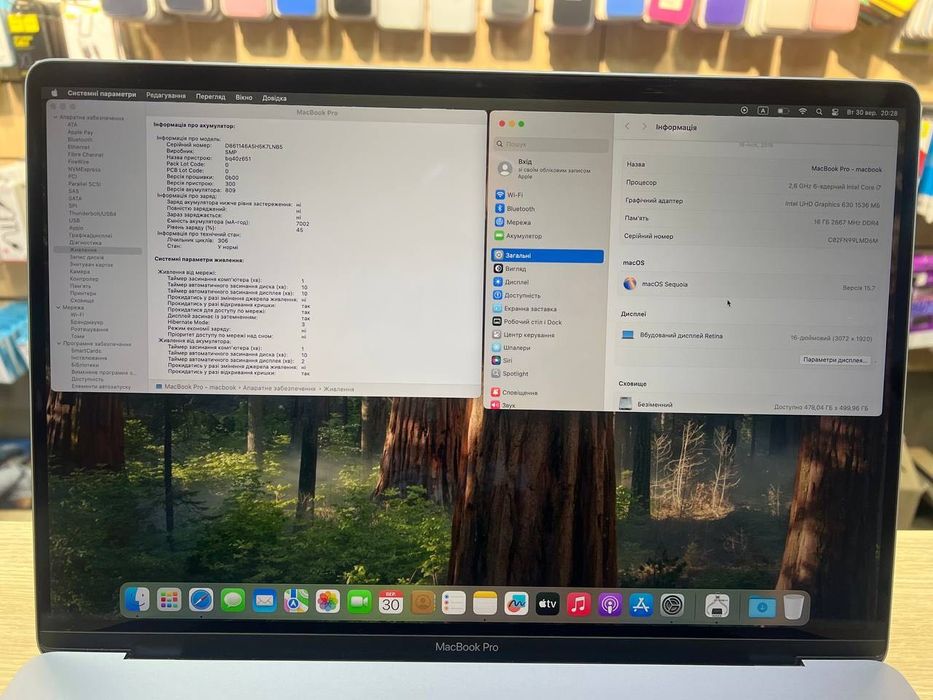Click the Spotlight search icon in menu bar
Screen dimensions: 933x700
click(x=819, y=112)
